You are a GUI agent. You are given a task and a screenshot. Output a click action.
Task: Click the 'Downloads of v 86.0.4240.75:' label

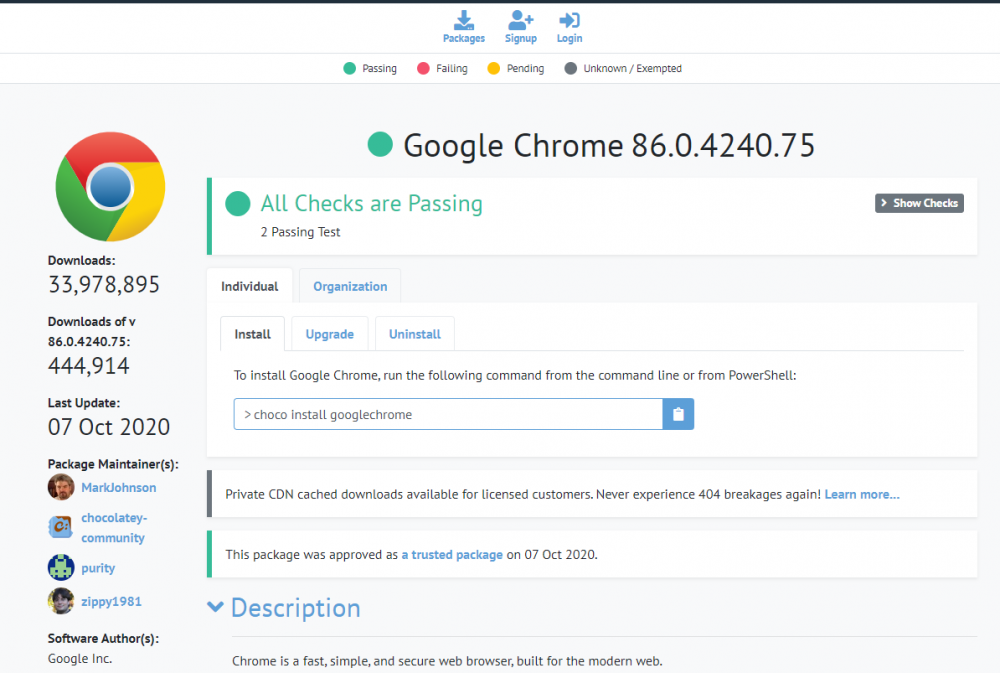pos(92,331)
